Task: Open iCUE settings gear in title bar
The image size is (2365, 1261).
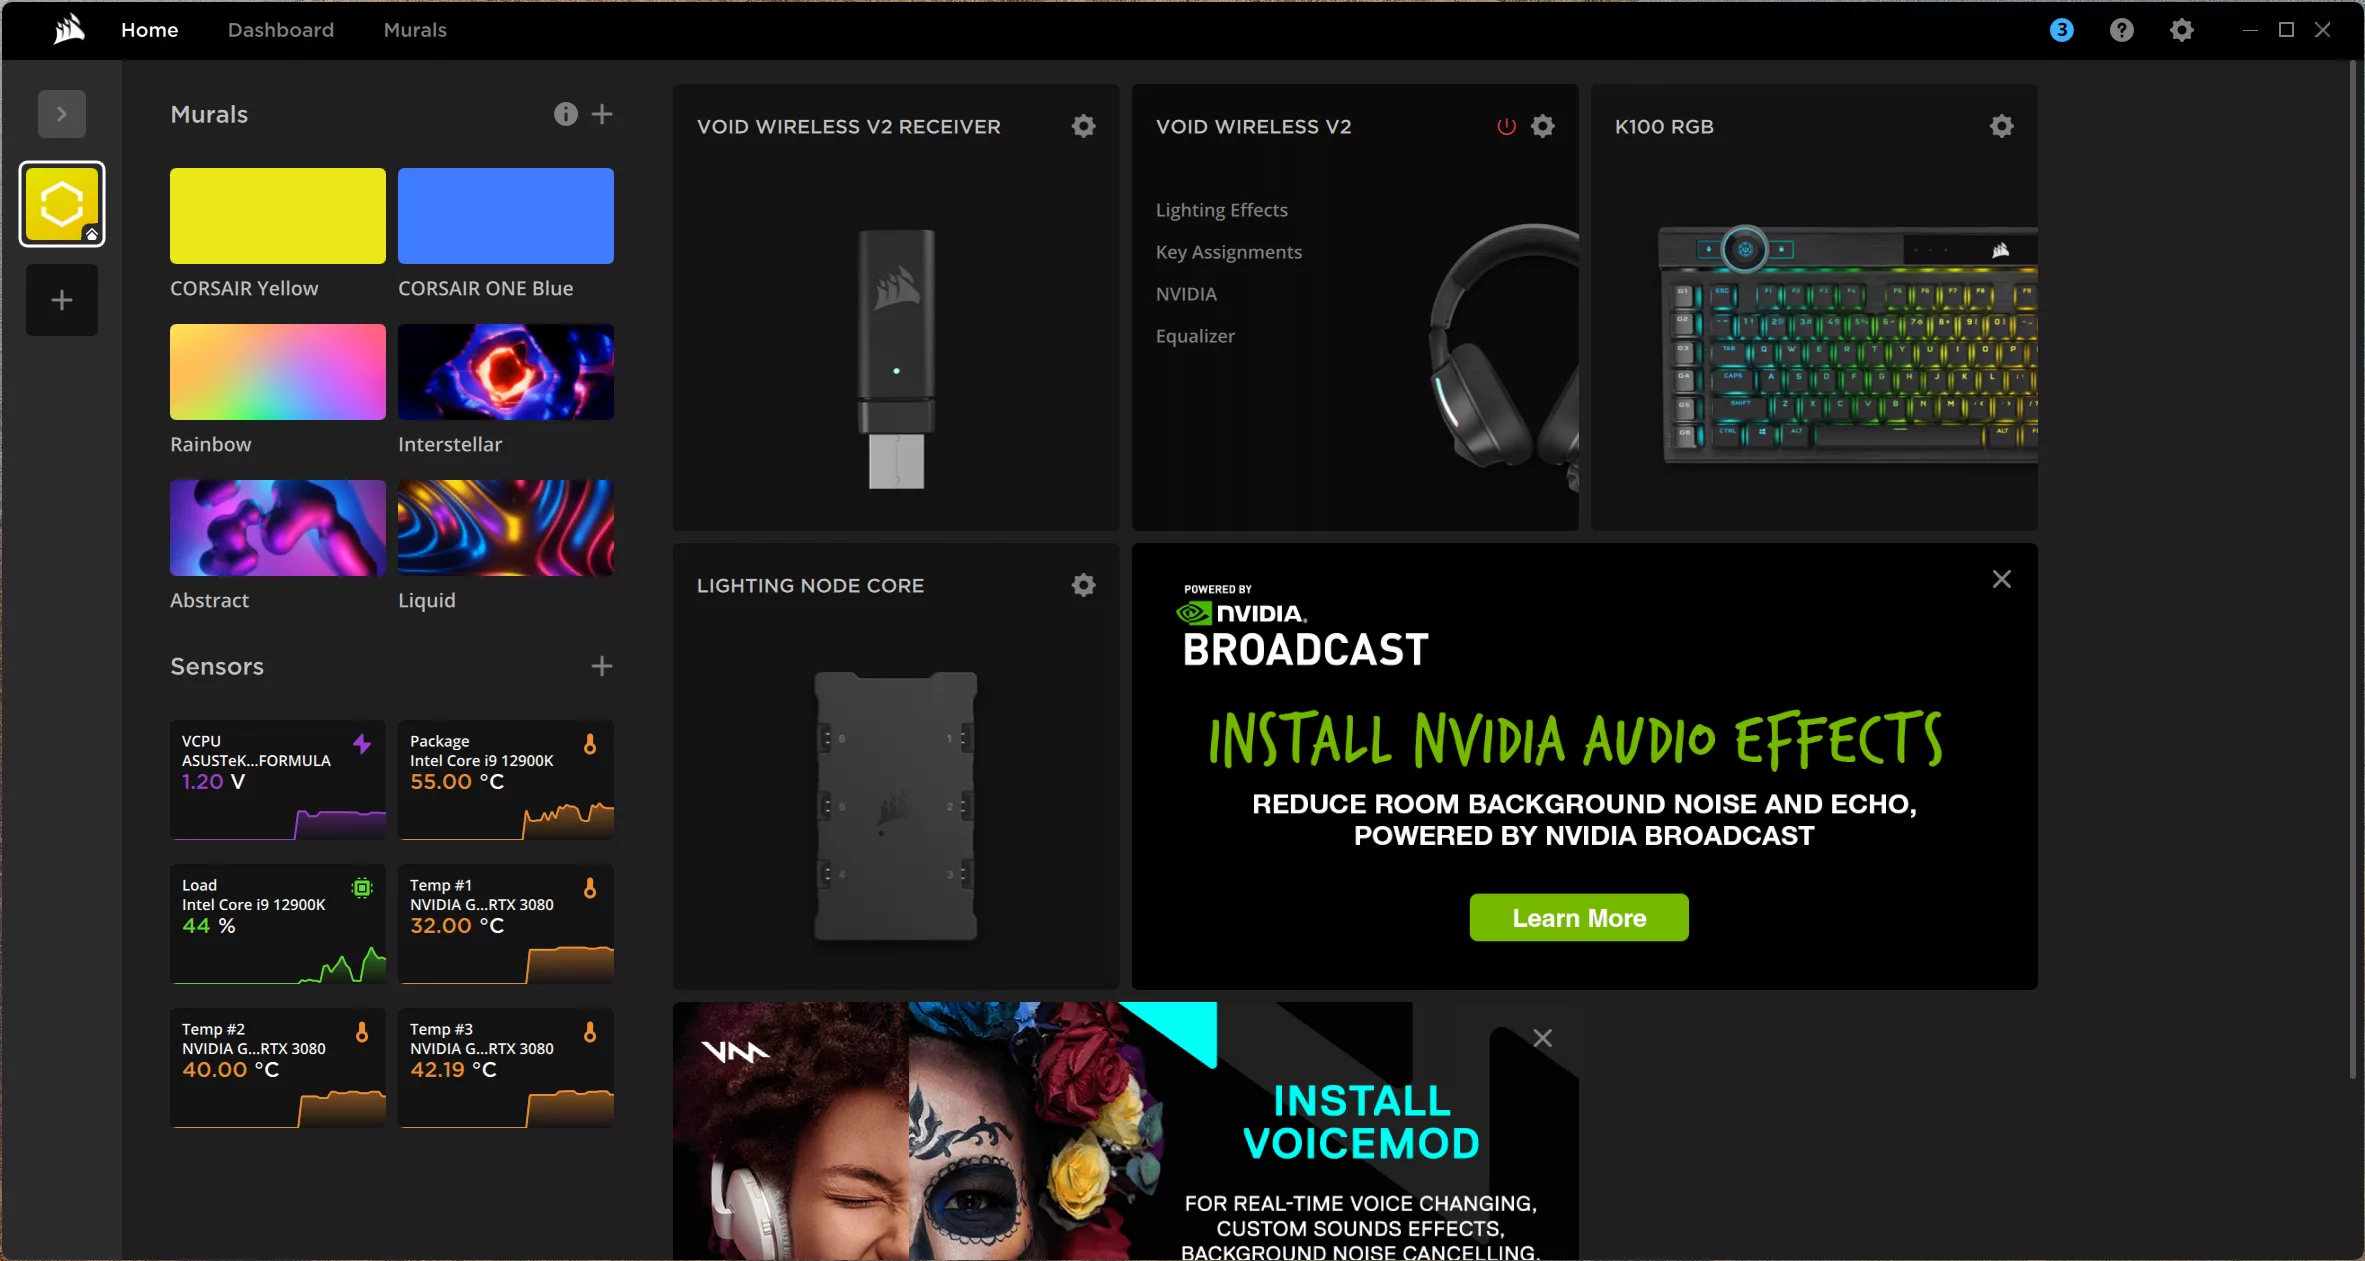Action: 2181,30
